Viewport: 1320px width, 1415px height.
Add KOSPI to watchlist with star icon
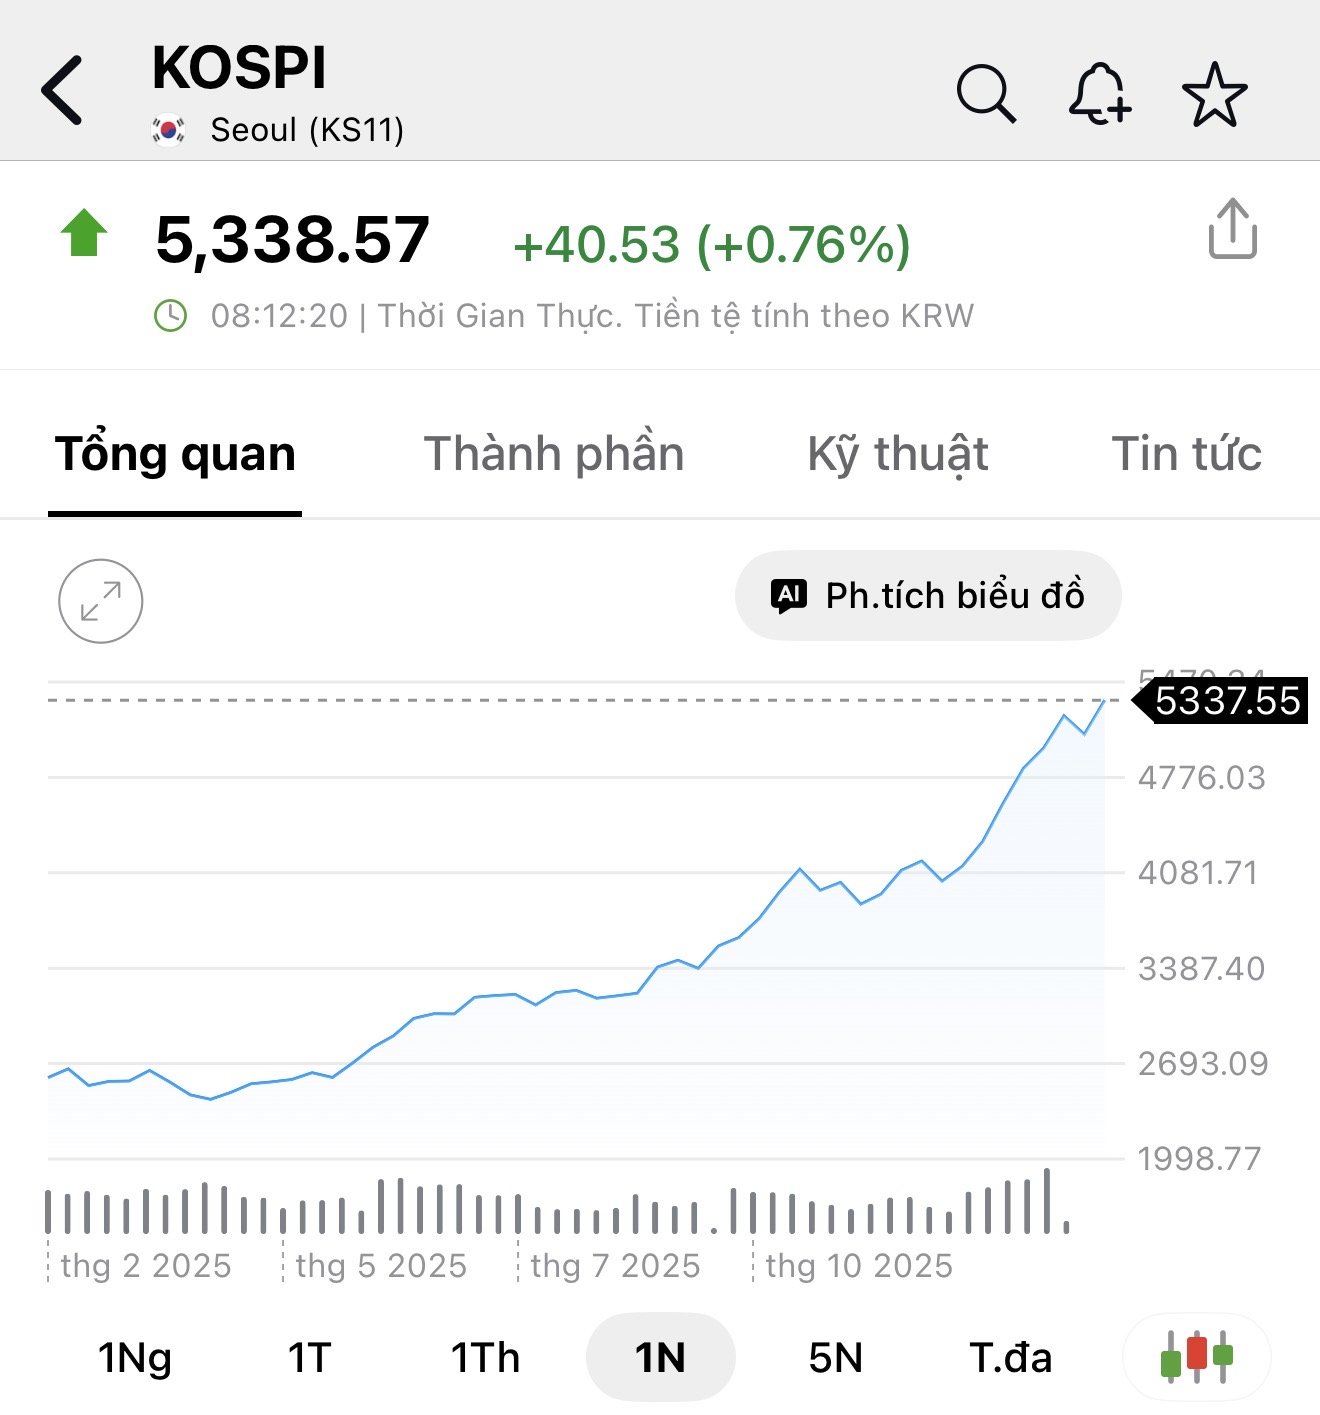(x=1214, y=95)
